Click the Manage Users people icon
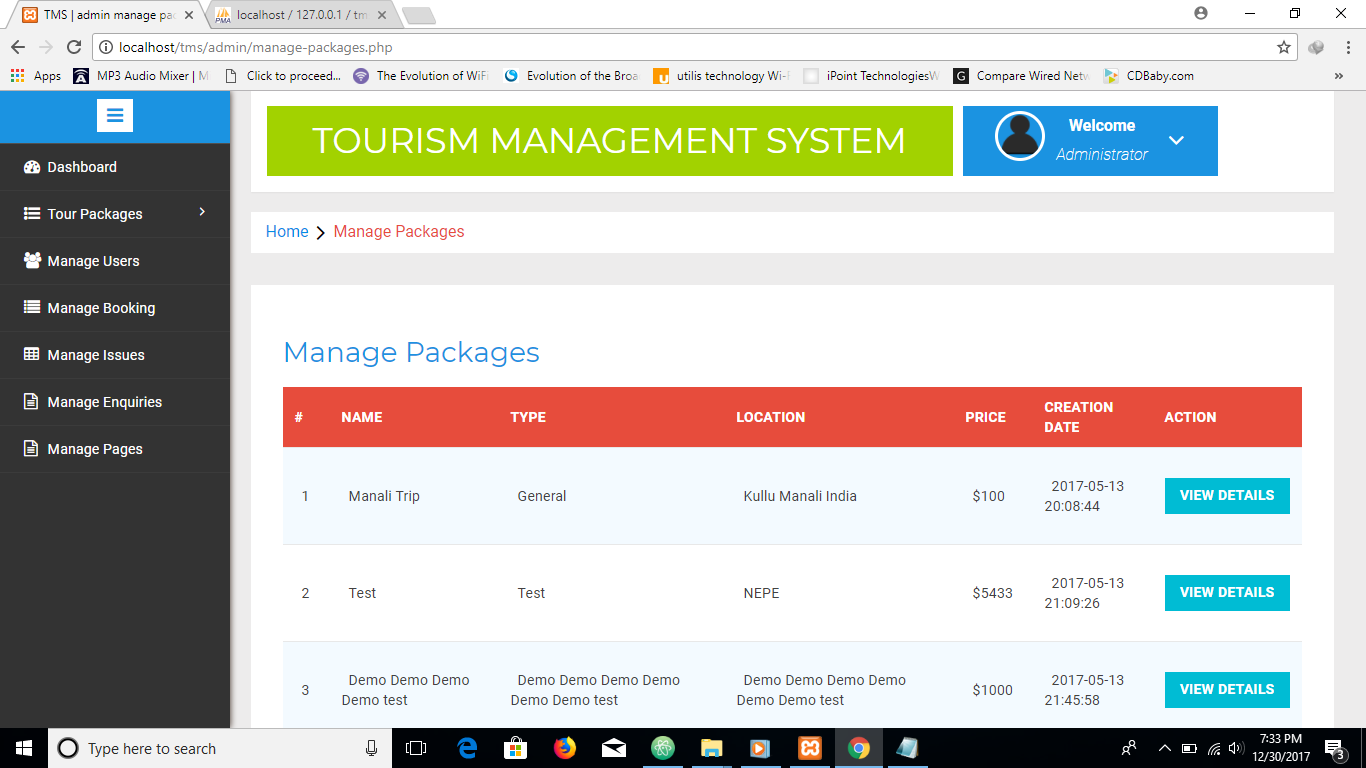Viewport: 1366px width, 768px height. coord(32,260)
